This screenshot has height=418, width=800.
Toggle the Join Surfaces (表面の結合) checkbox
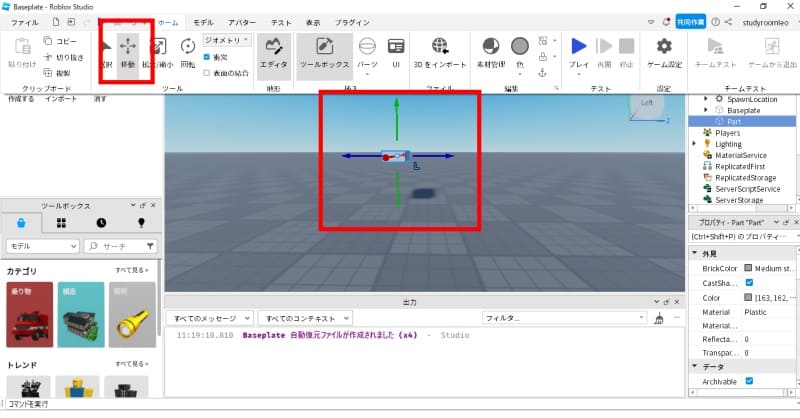click(207, 73)
